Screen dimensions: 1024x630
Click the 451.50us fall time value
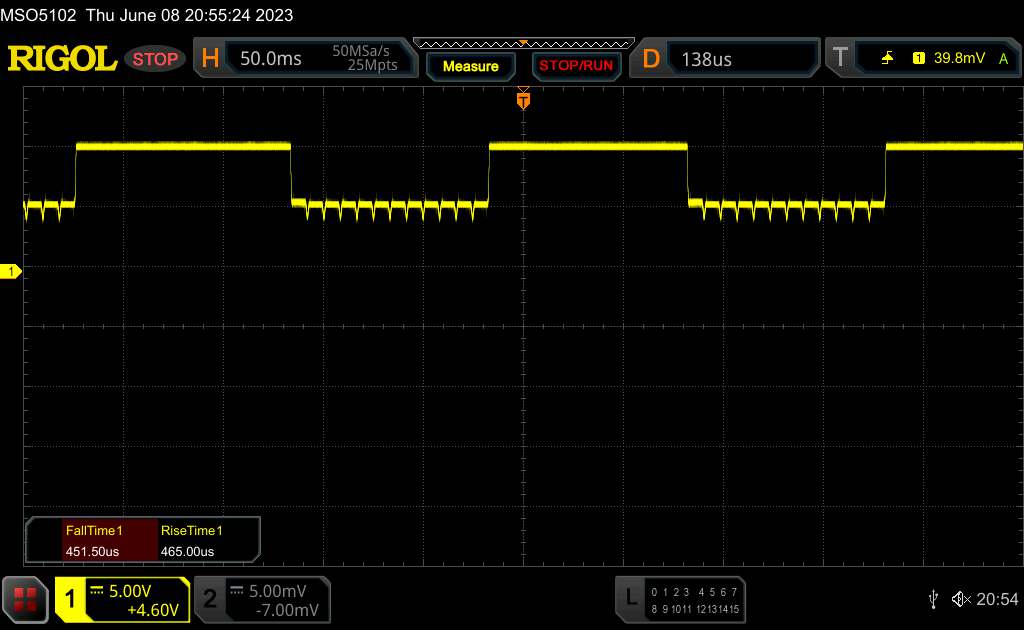92,551
